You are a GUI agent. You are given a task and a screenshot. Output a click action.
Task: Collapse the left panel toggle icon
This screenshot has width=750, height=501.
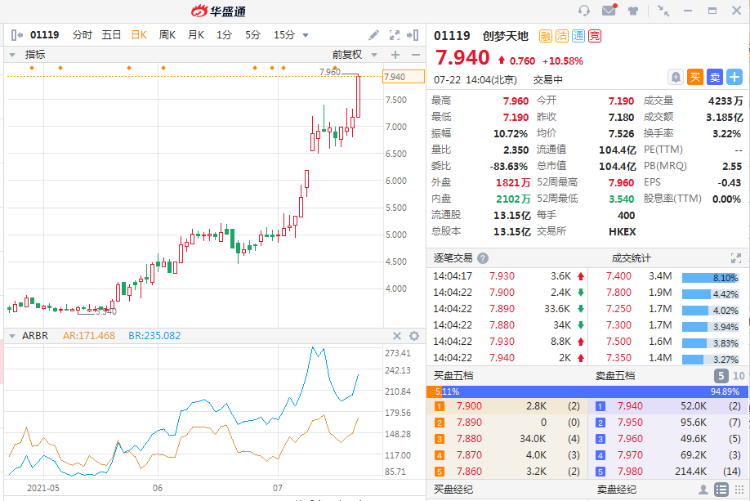click(x=17, y=35)
